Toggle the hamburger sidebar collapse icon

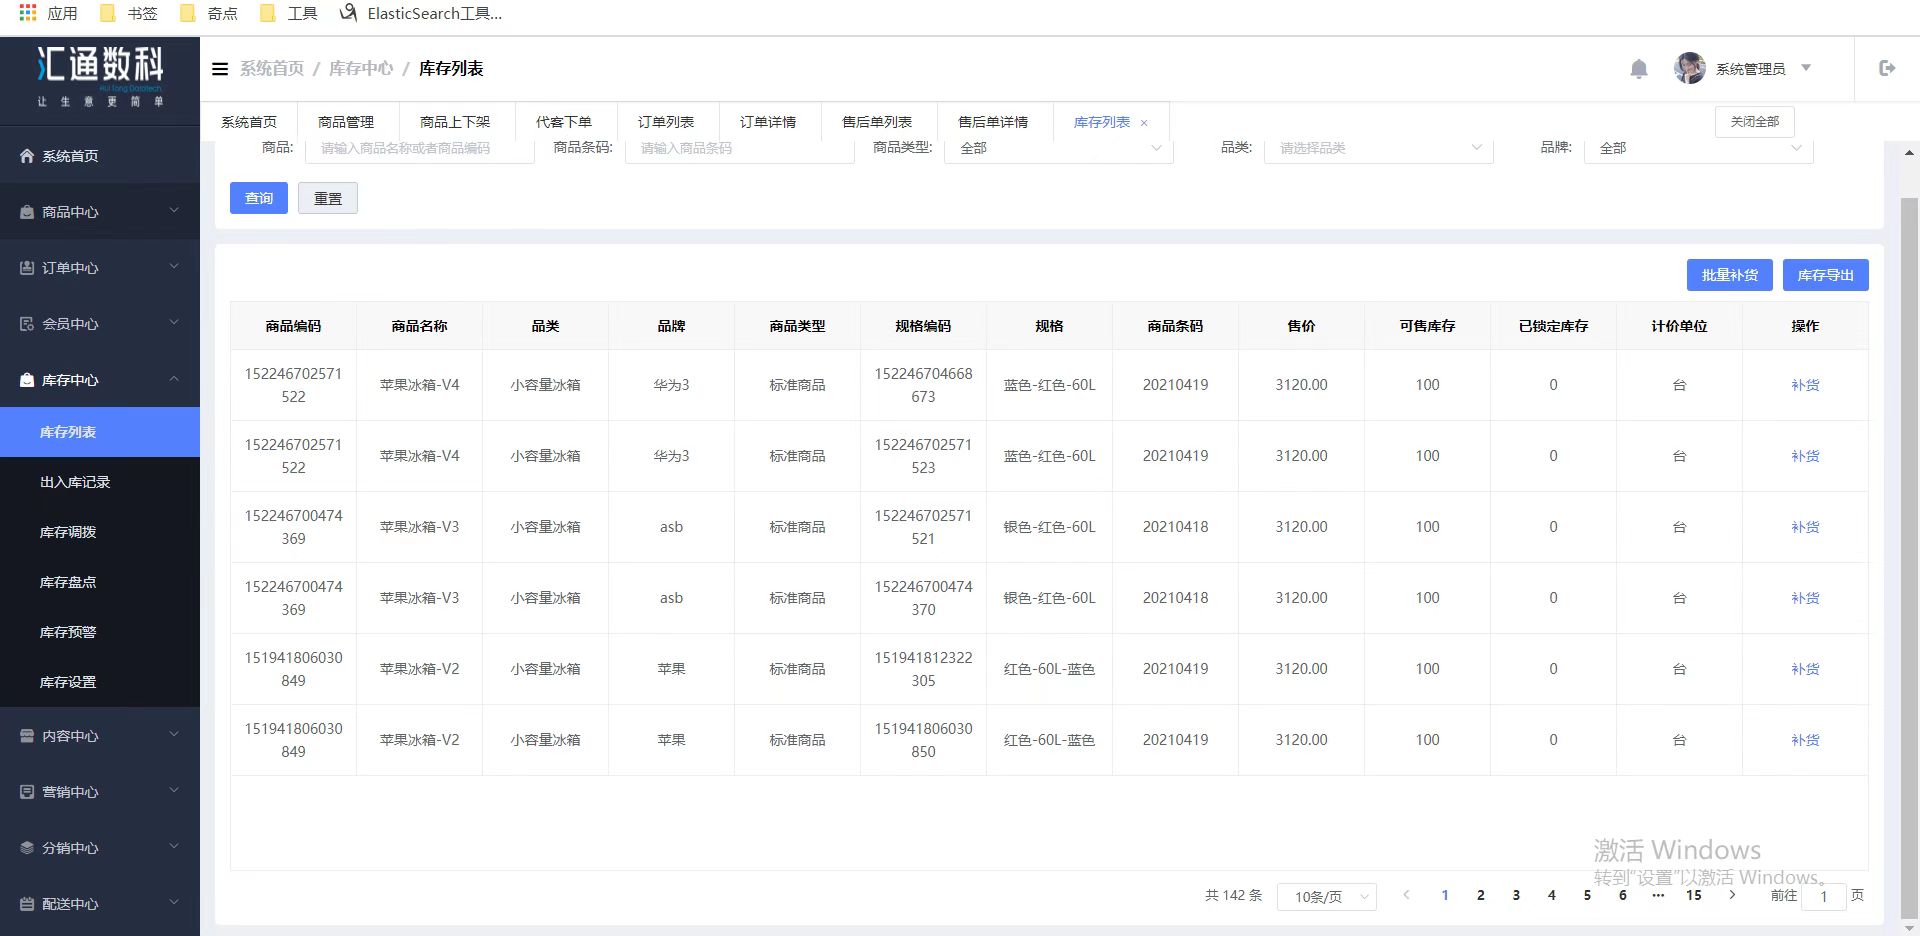(x=220, y=69)
